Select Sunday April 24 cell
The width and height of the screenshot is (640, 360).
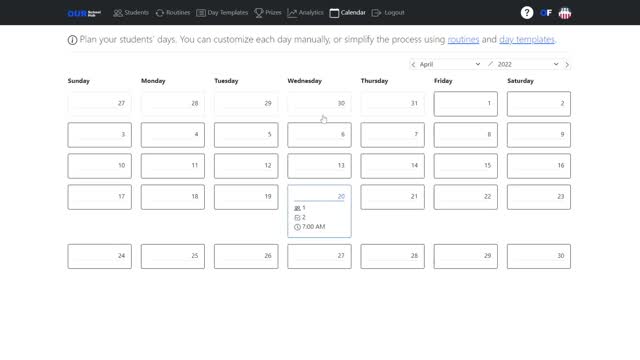(x=100, y=256)
